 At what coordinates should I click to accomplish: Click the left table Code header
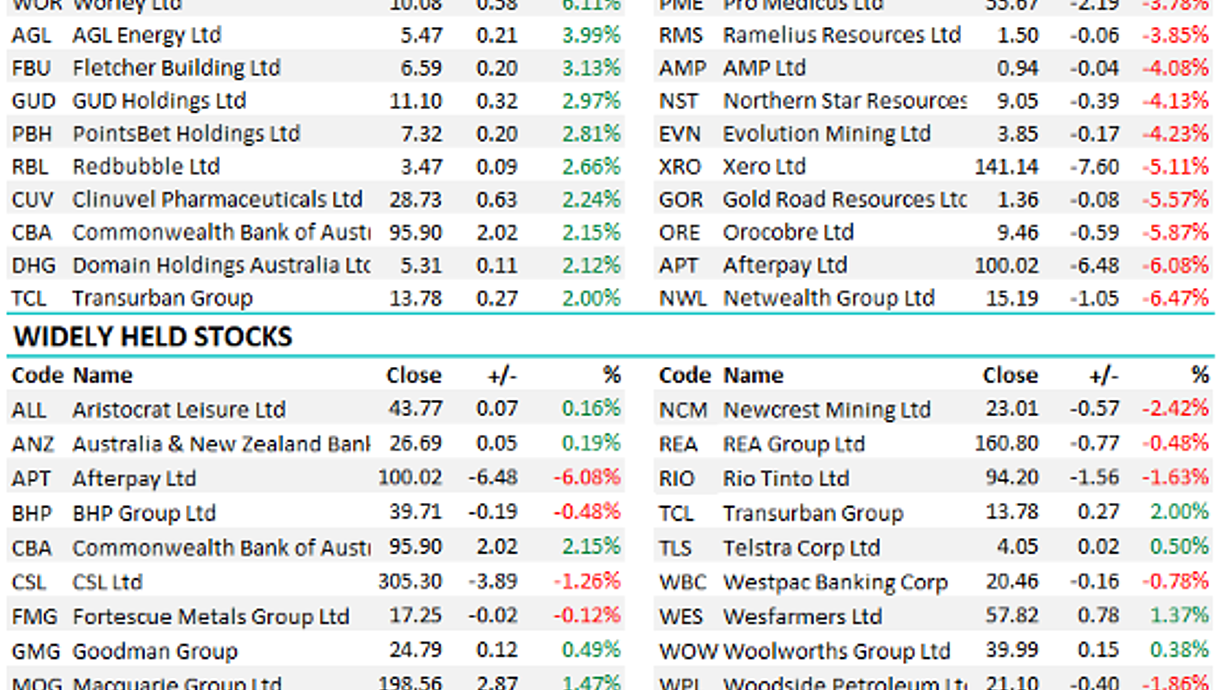click(x=37, y=375)
